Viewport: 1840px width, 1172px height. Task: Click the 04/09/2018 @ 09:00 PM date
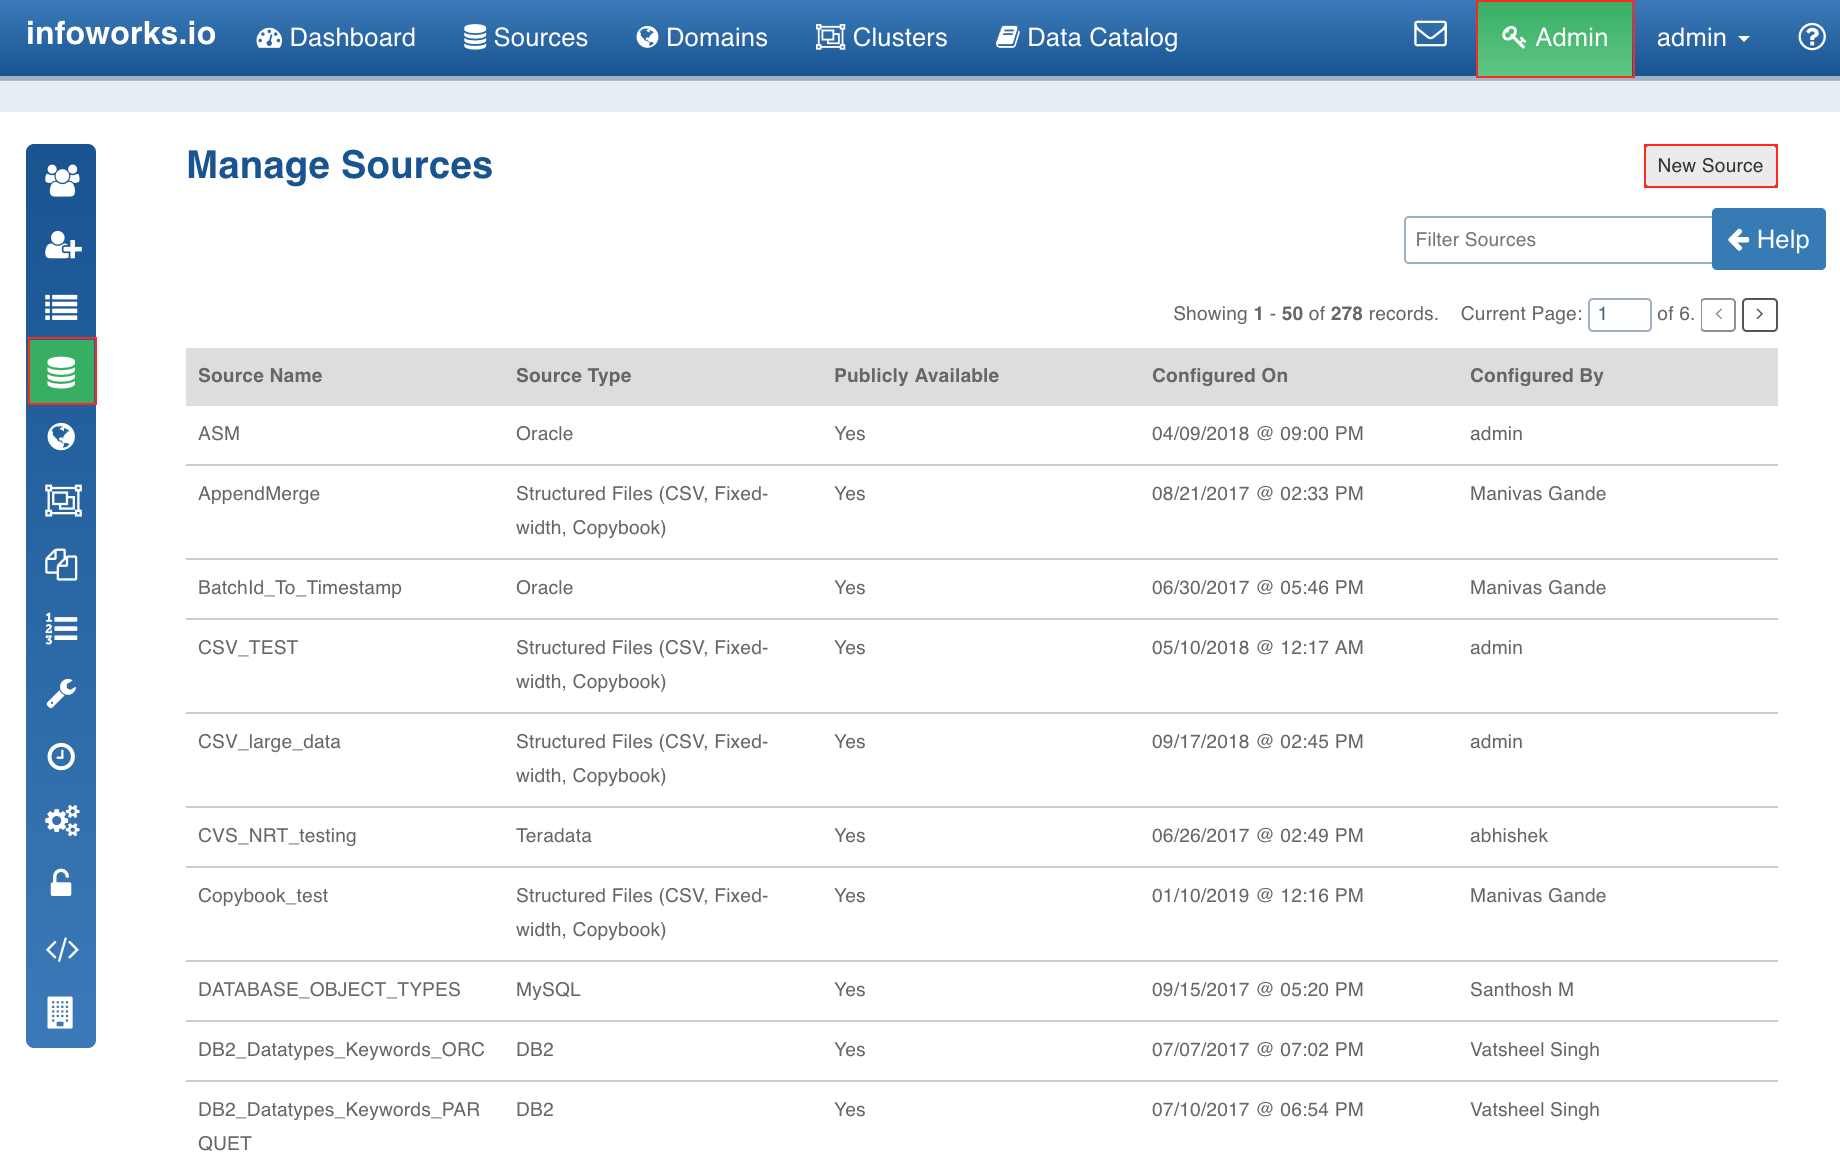(x=1258, y=434)
